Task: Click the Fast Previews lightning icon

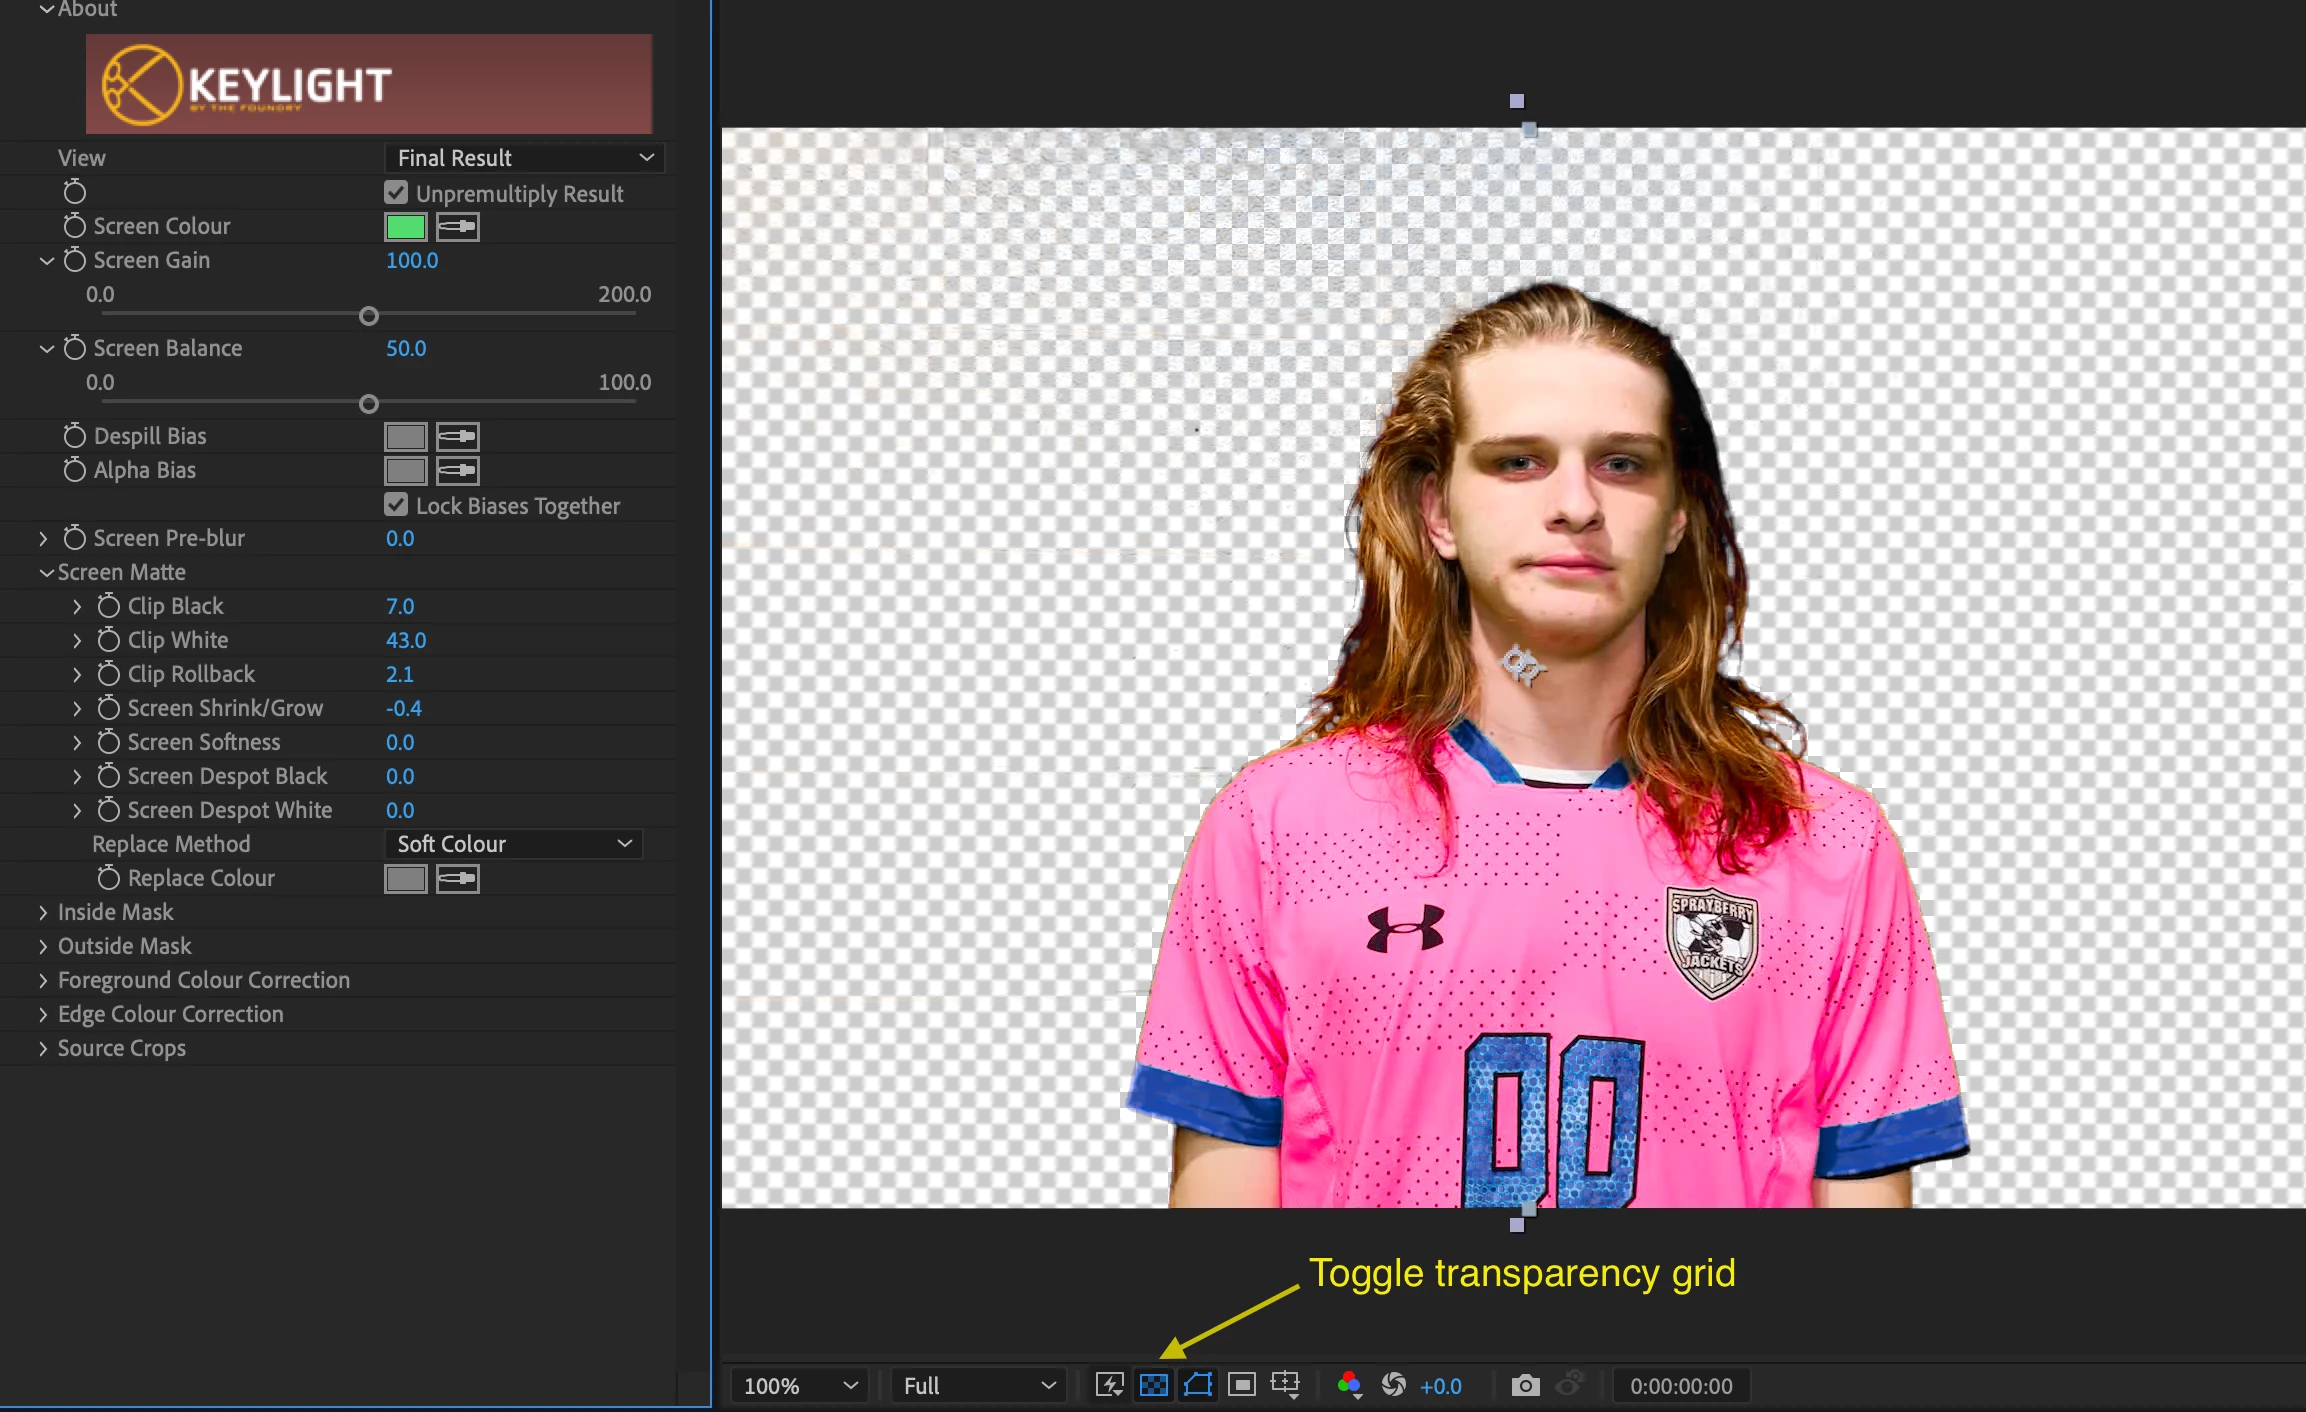Action: point(1109,1385)
